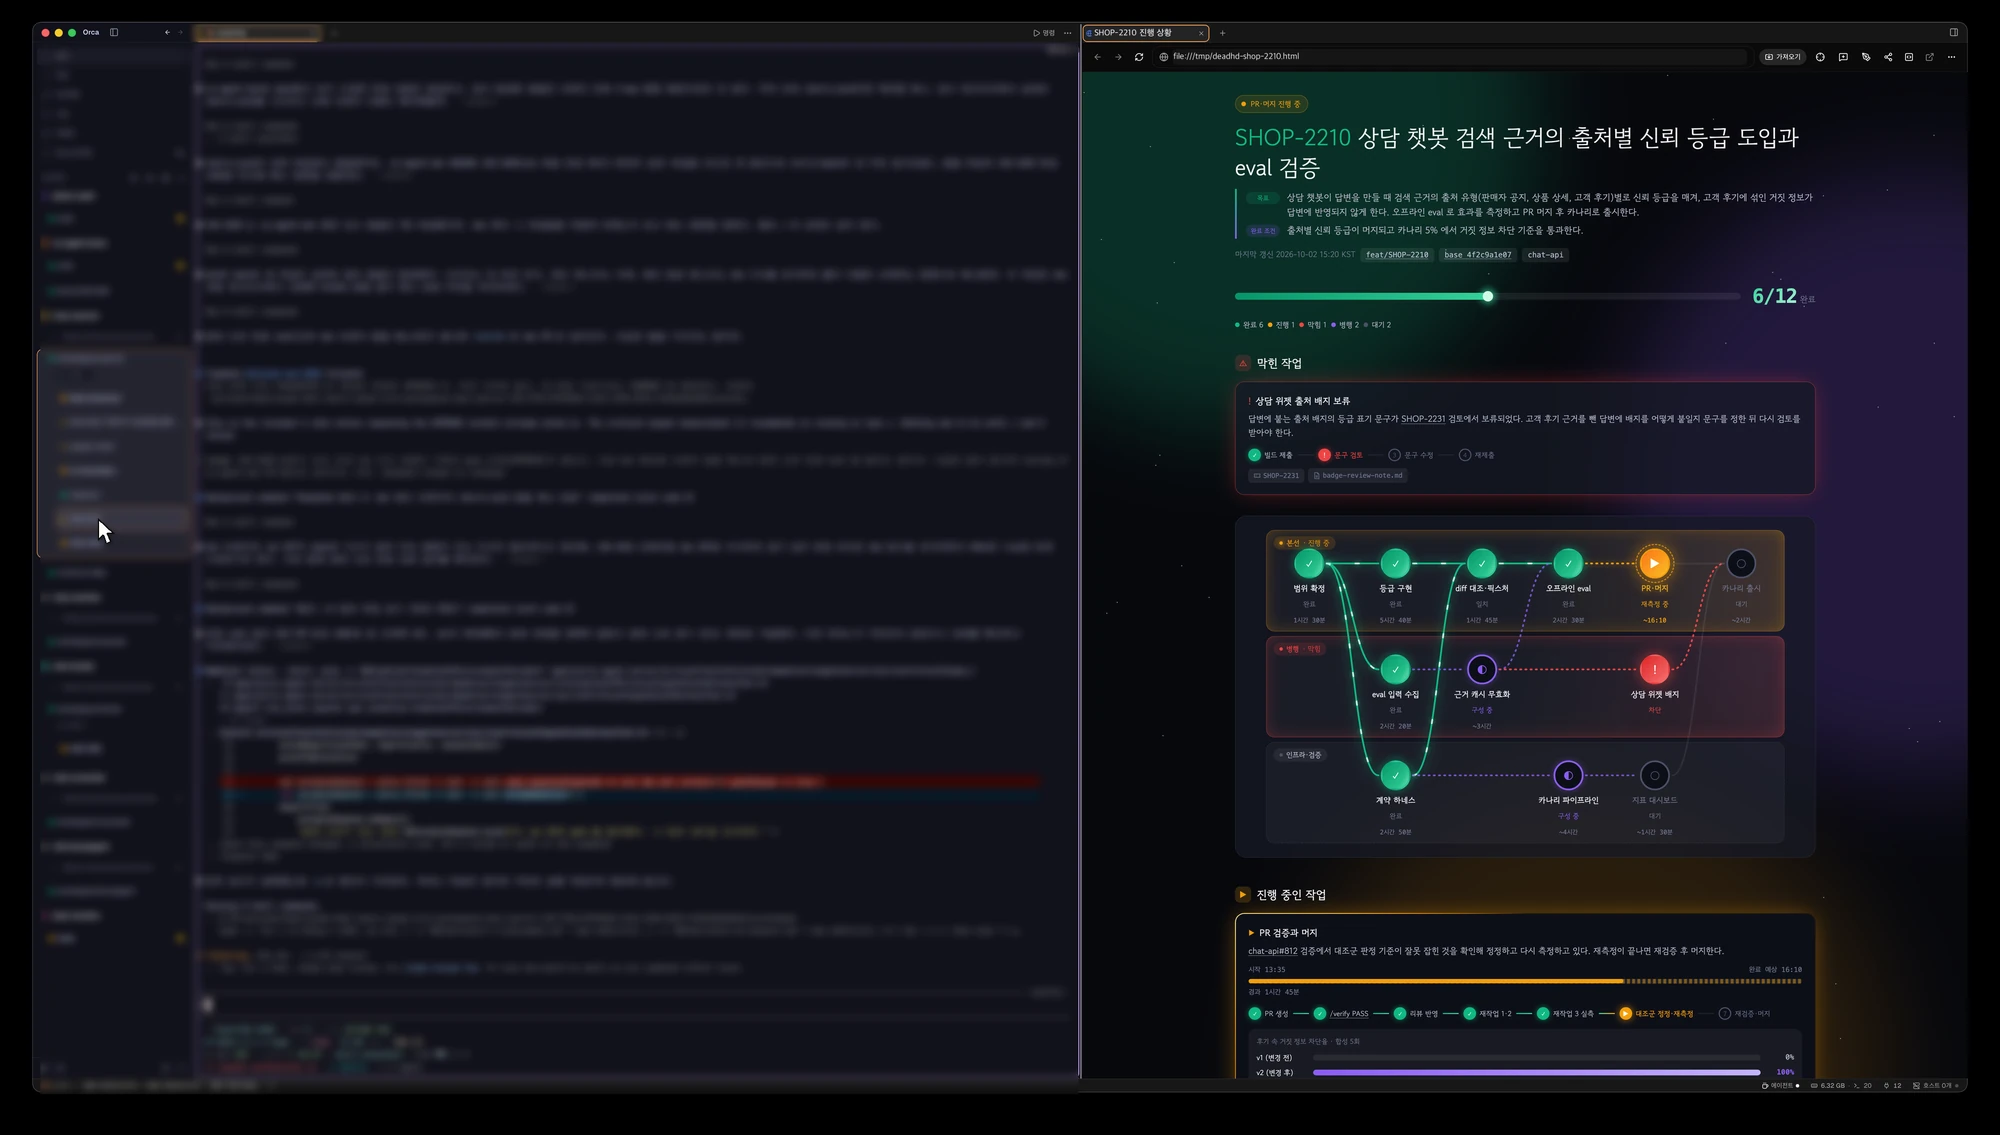
Task: Open a new browser tab with plus
Action: [1222, 33]
